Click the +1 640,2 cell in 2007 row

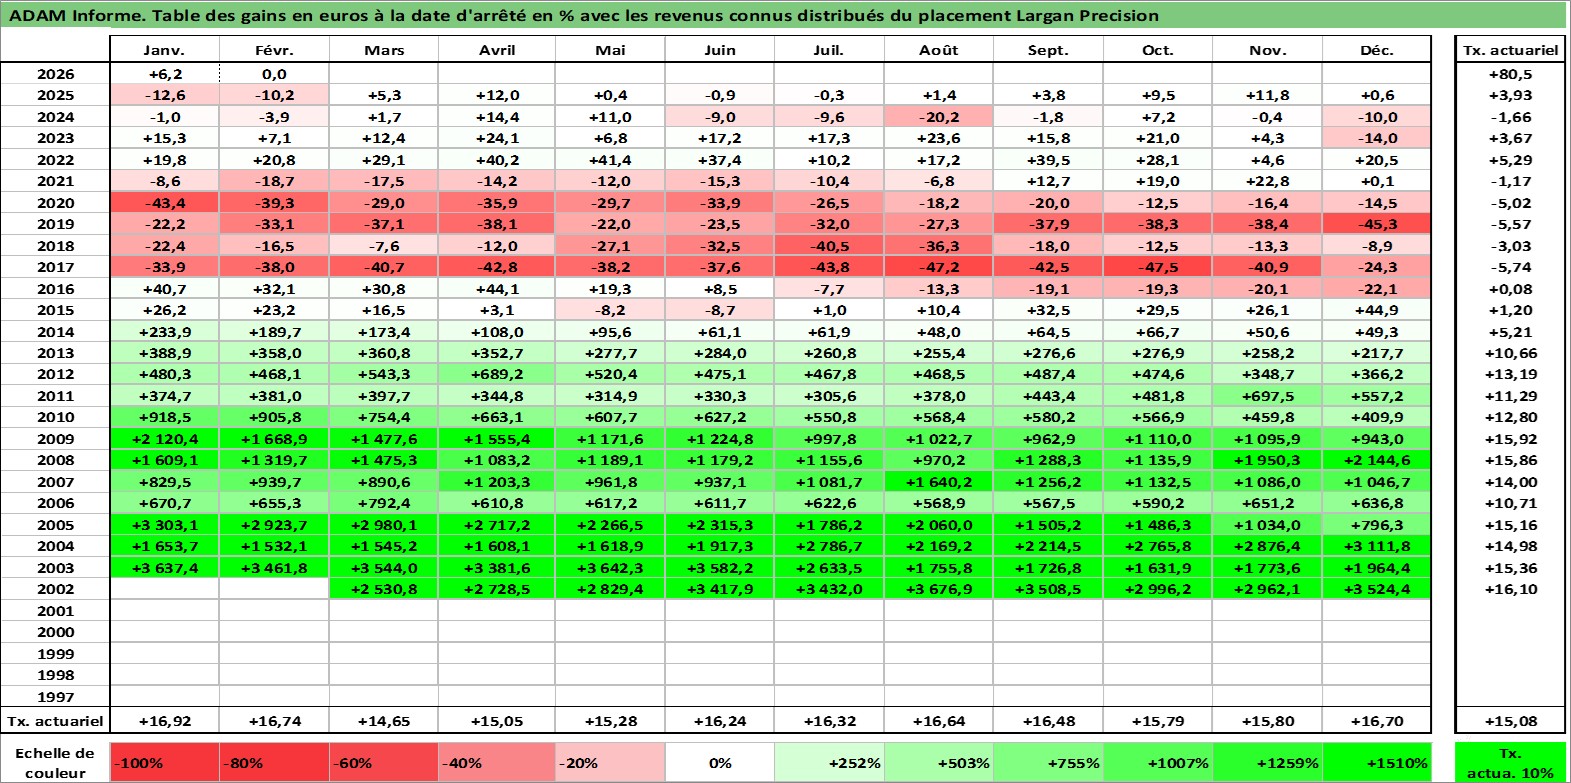(938, 482)
